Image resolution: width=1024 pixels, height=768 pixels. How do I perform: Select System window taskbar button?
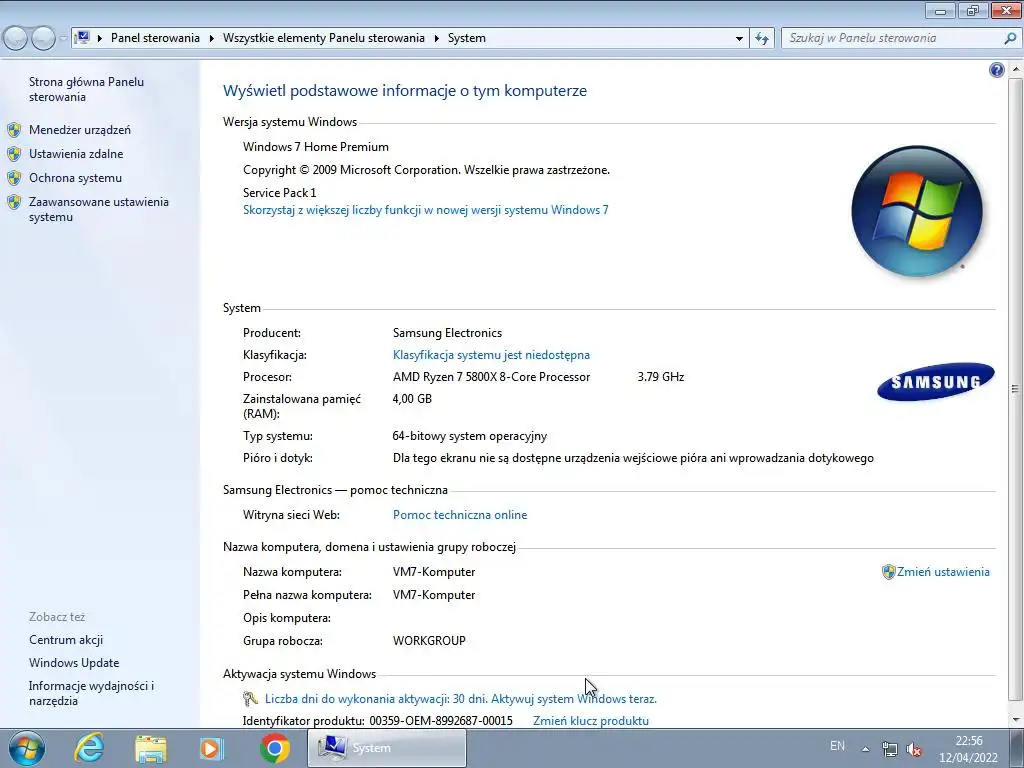(387, 748)
